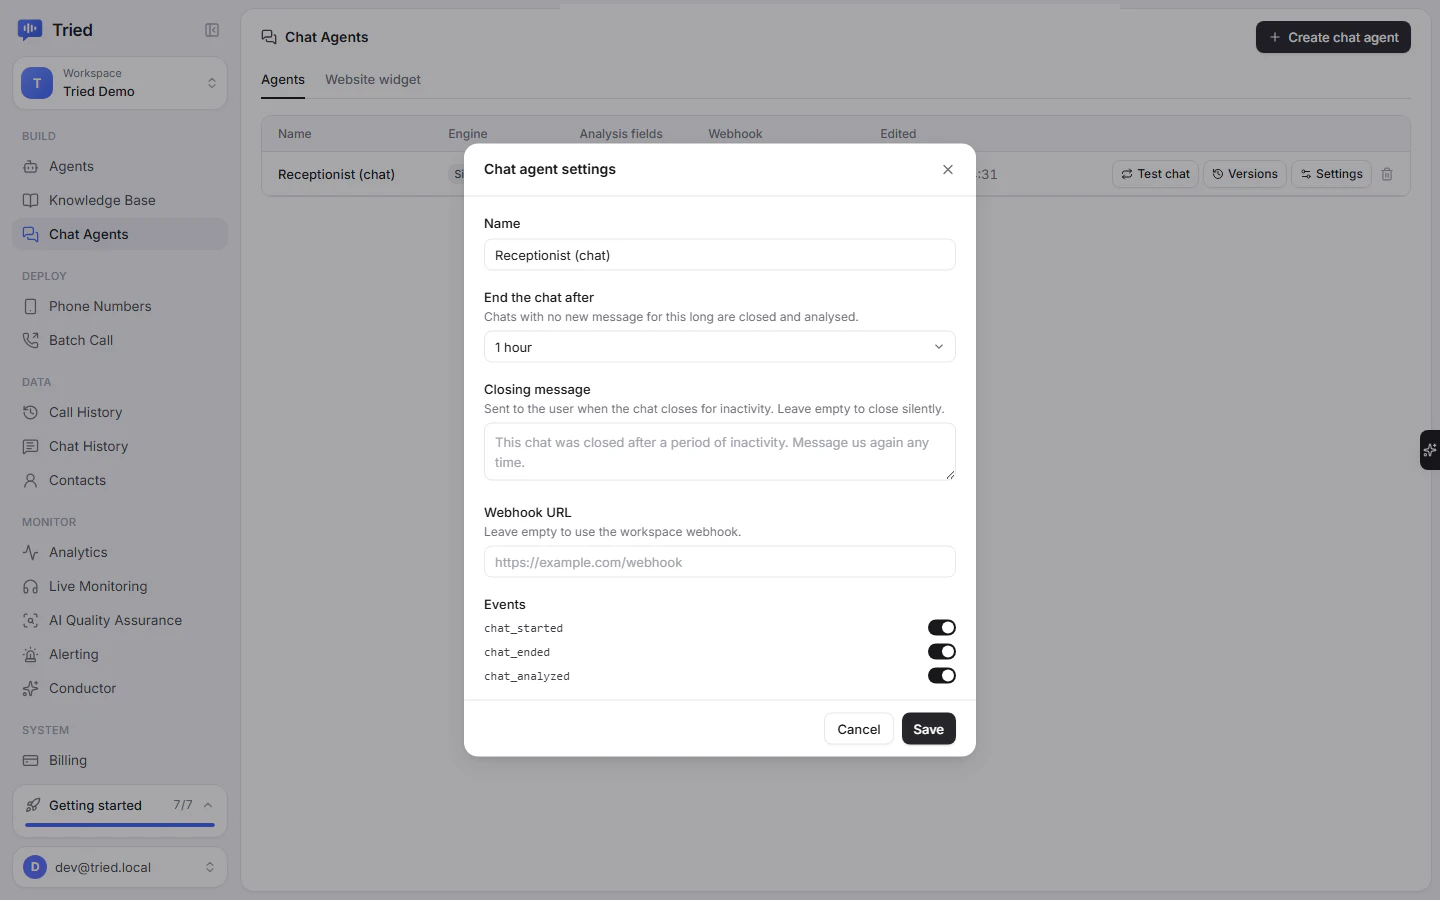Toggle the chat_started event switch
Viewport: 1440px width, 900px height.
tap(942, 628)
